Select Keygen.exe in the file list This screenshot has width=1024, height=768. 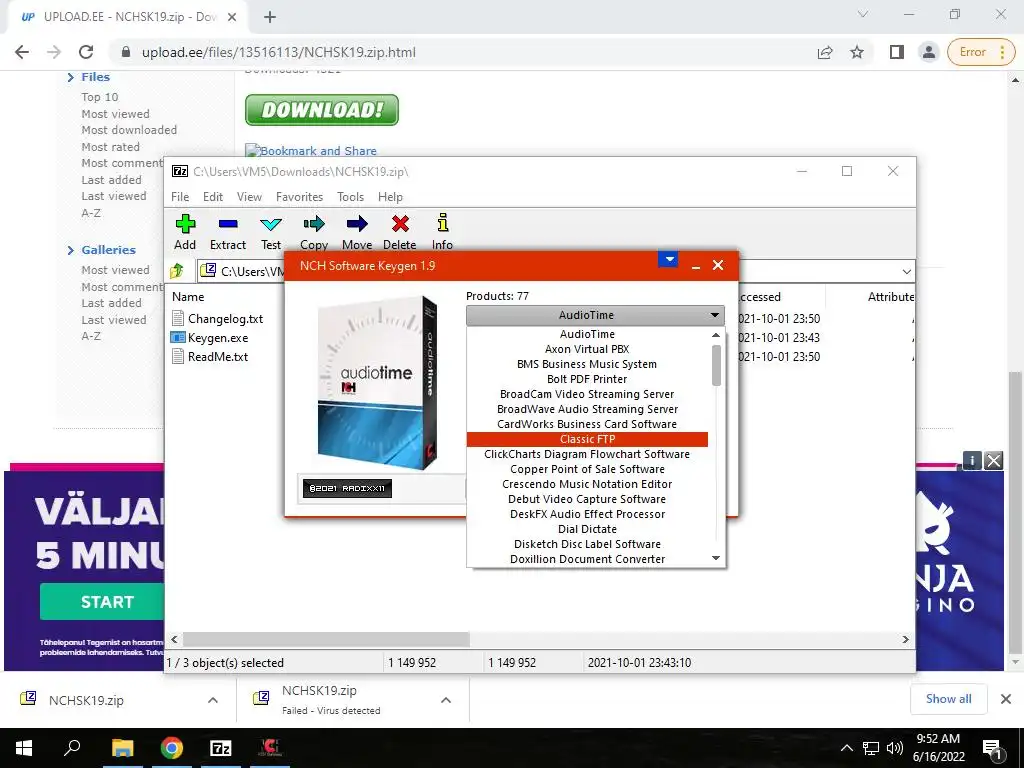point(218,338)
